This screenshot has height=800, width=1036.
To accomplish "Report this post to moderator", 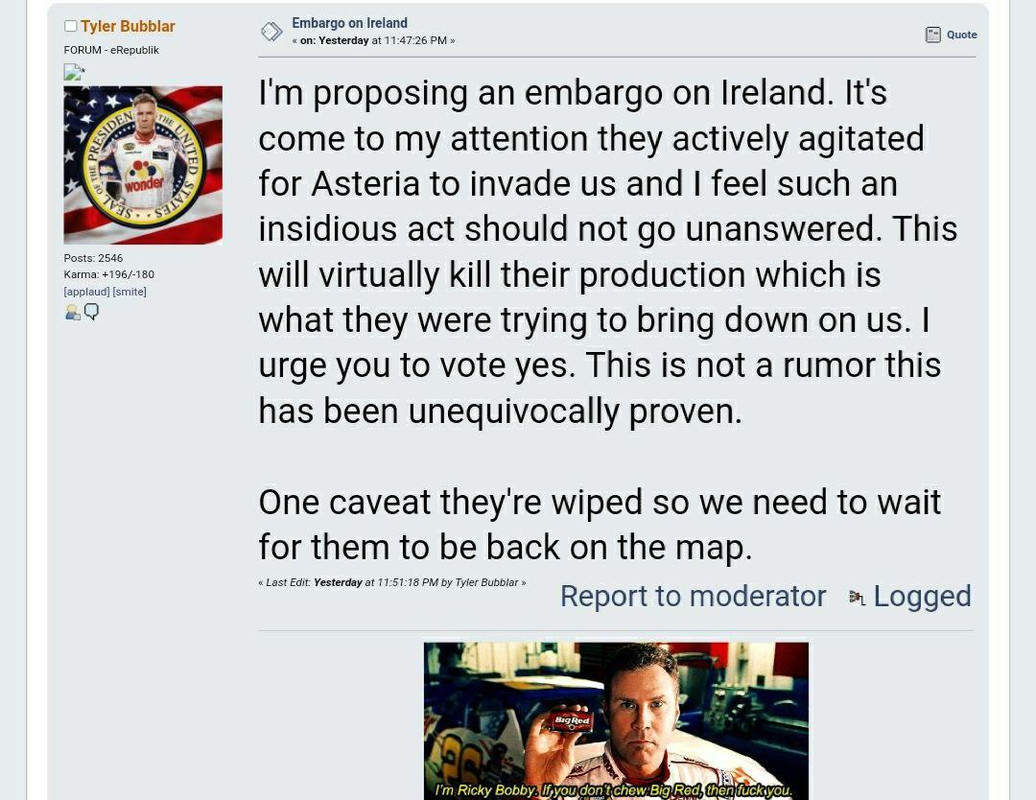I will [693, 596].
